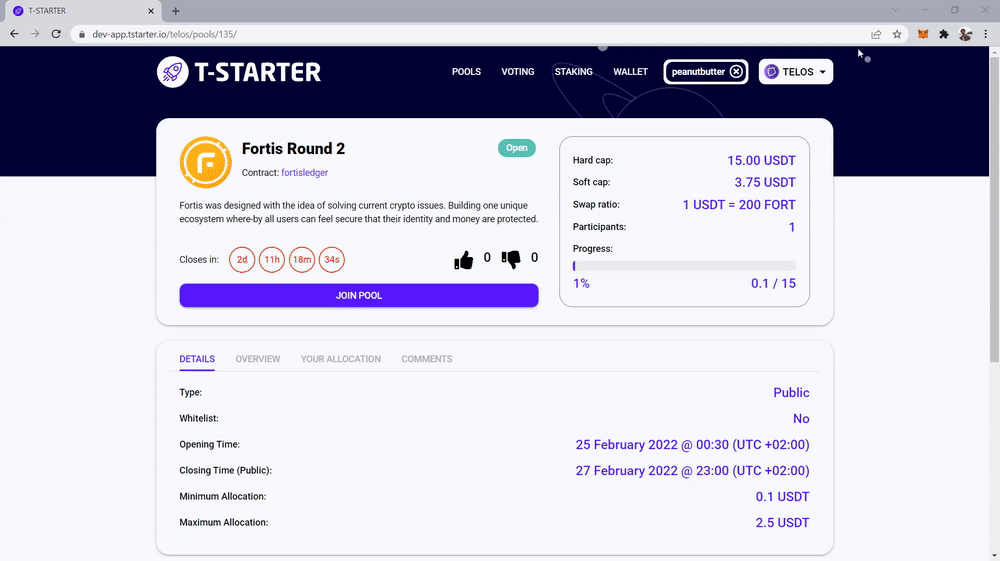
Task: Click the 0.1 / 15 progress amount
Action: click(x=773, y=284)
